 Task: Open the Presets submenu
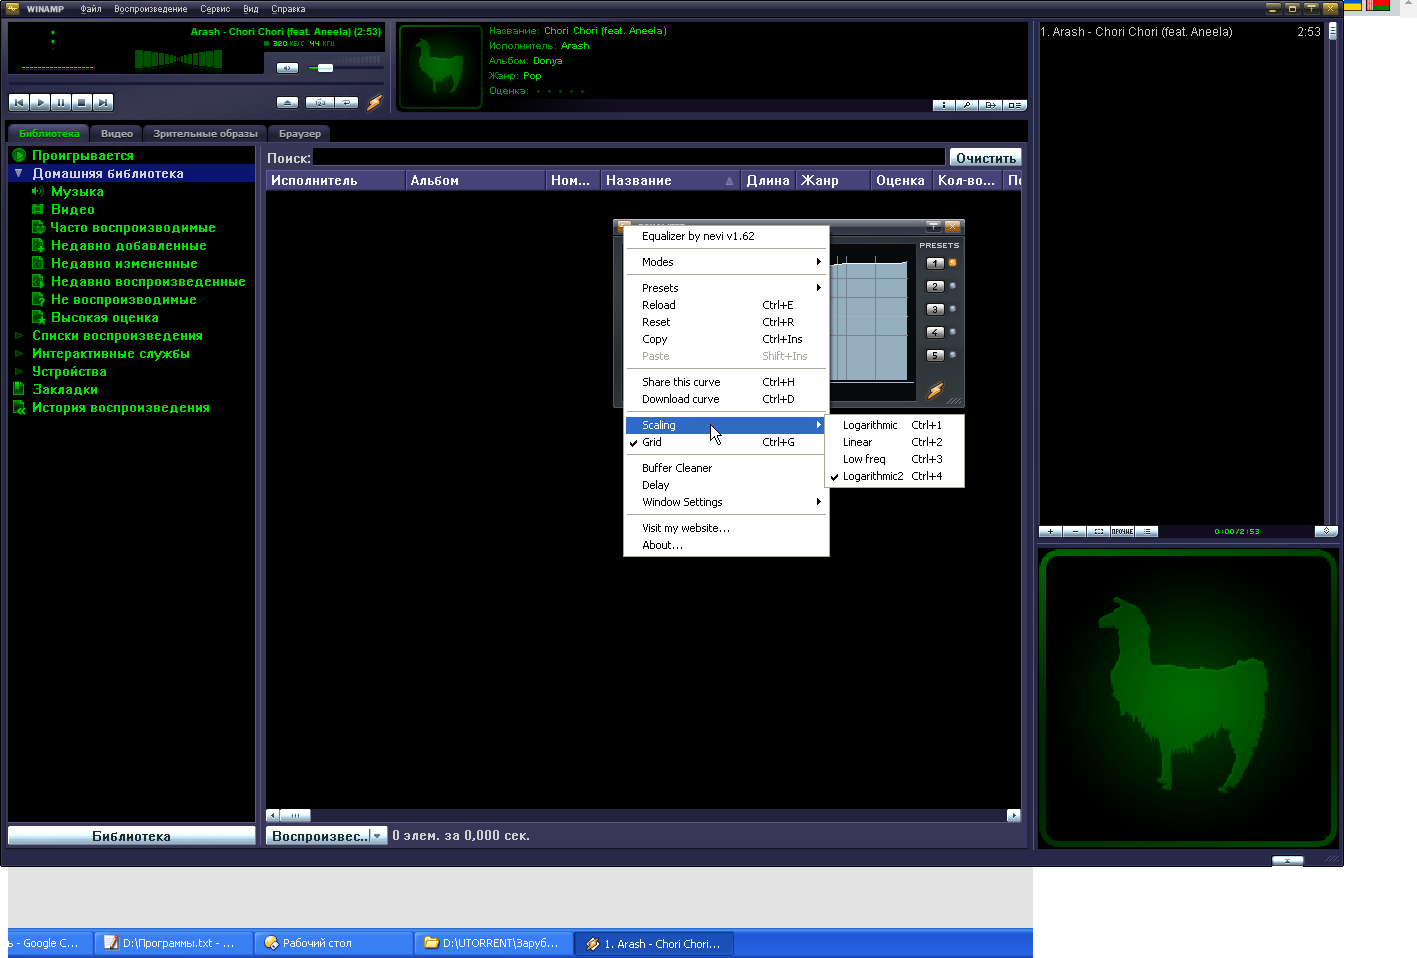coord(727,288)
